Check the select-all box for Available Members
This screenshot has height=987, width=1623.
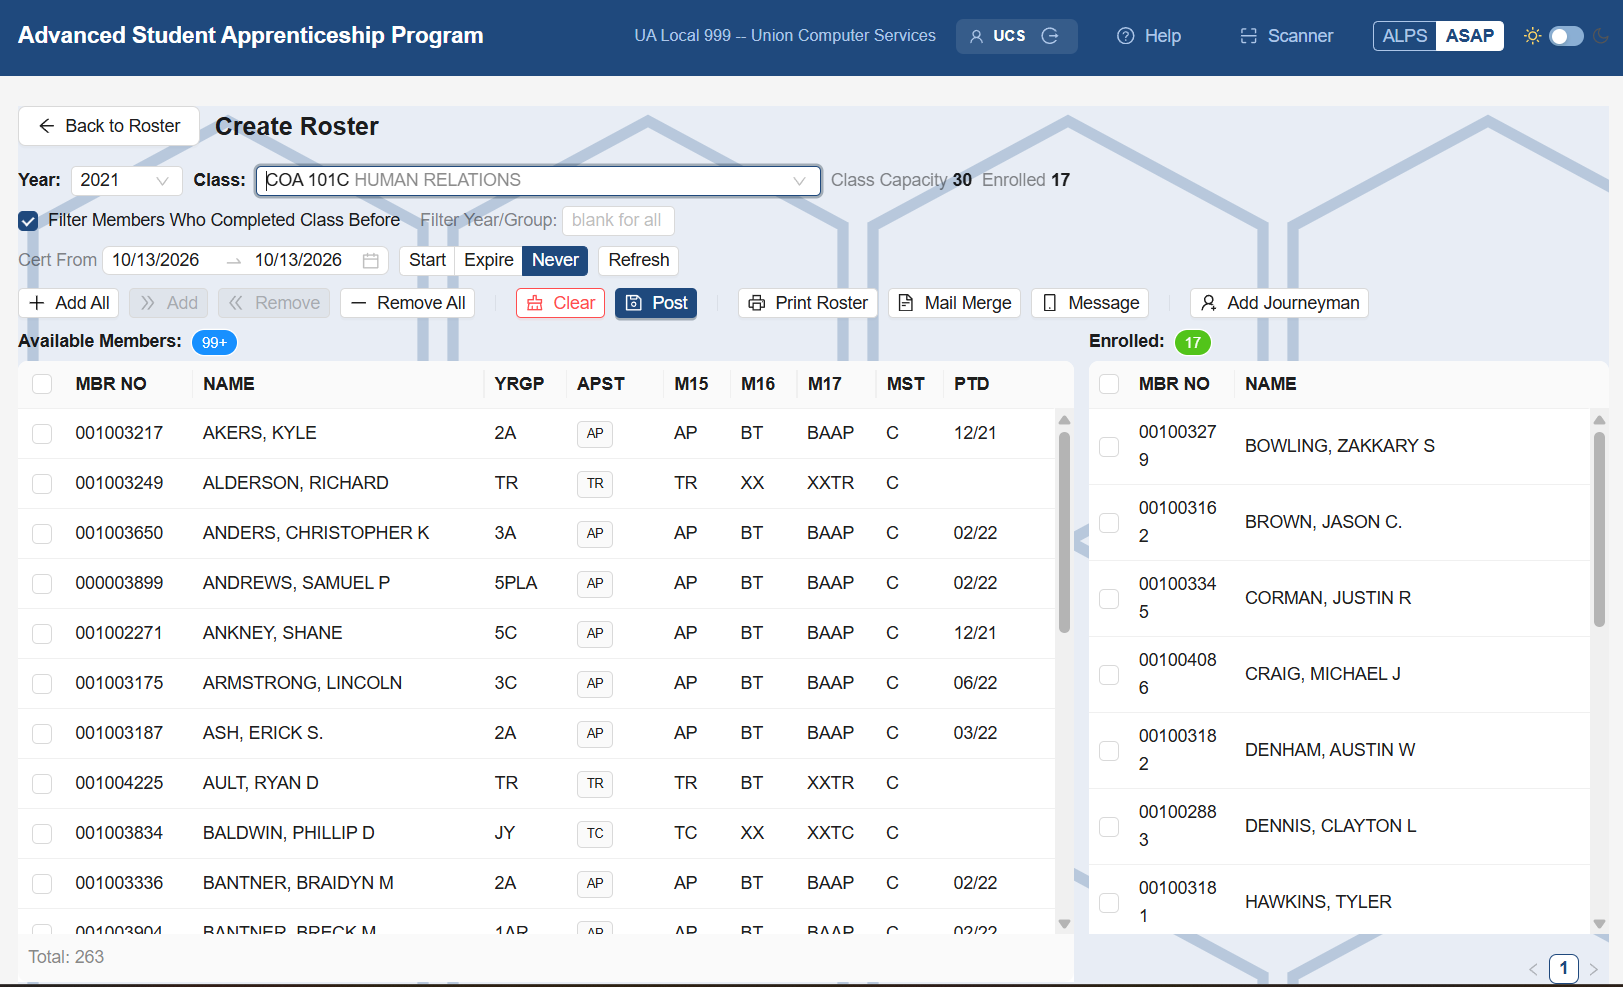pyautogui.click(x=42, y=384)
